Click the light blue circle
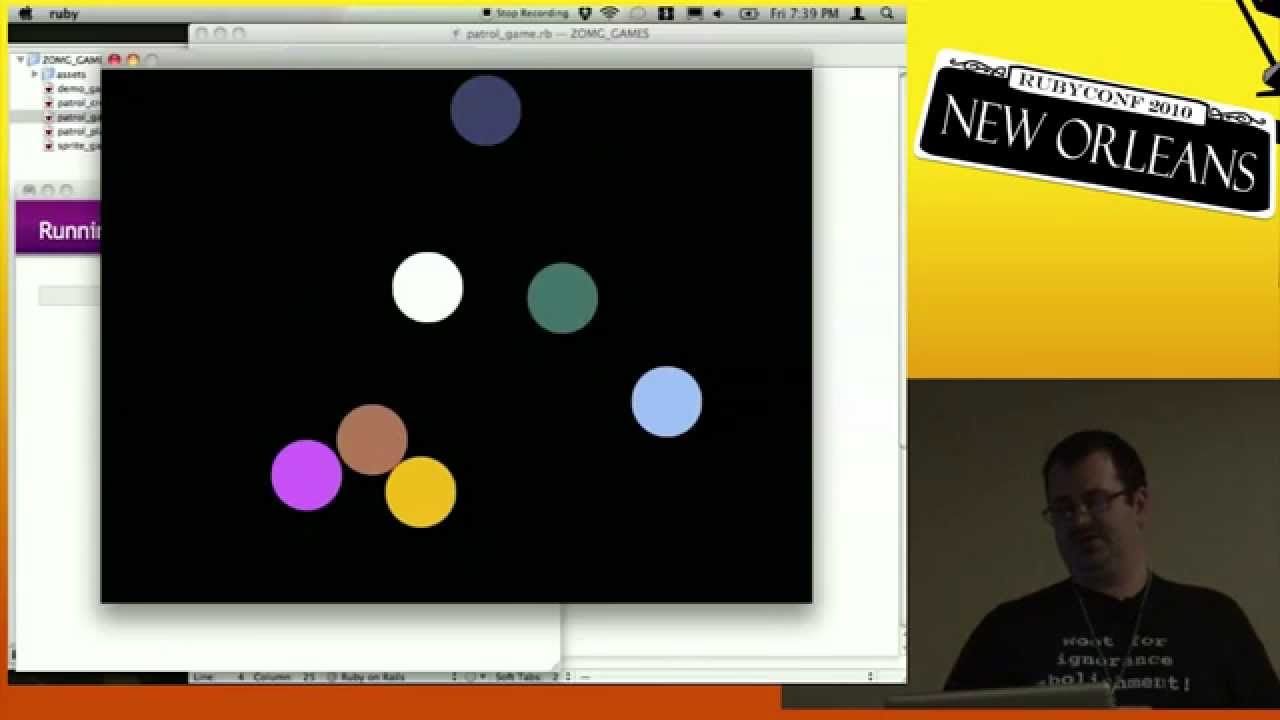 coord(667,402)
